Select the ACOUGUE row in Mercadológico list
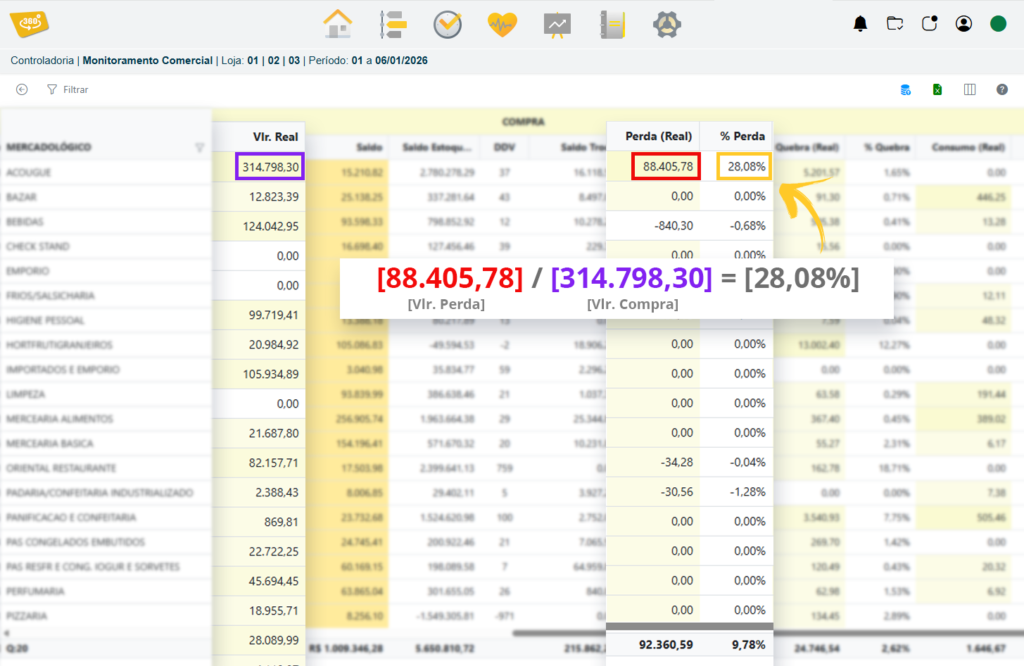This screenshot has height=666, width=1024. [29, 173]
